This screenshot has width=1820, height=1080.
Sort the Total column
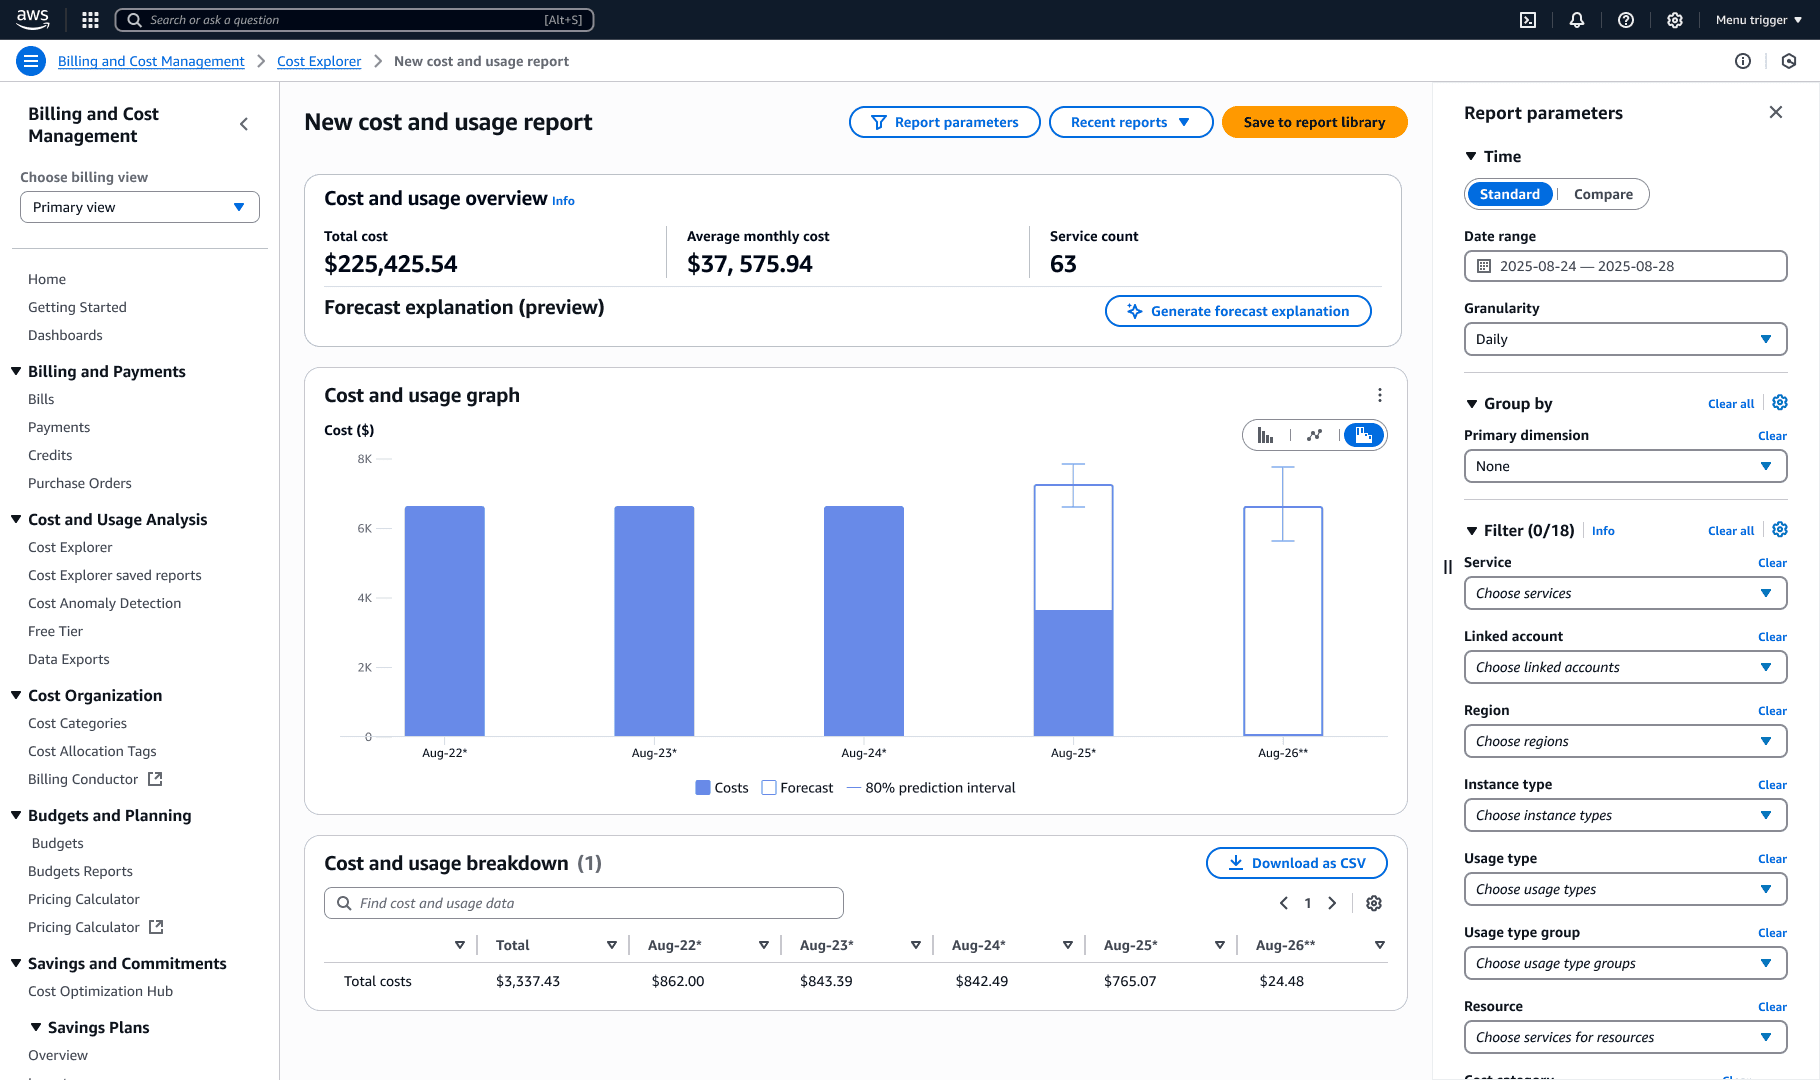tap(611, 945)
